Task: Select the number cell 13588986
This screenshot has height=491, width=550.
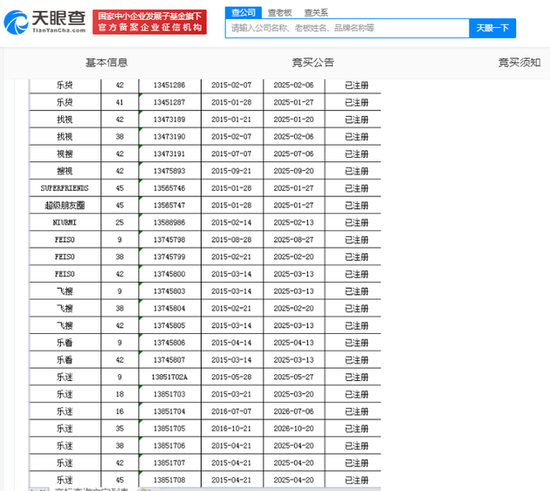Action: pos(170,223)
